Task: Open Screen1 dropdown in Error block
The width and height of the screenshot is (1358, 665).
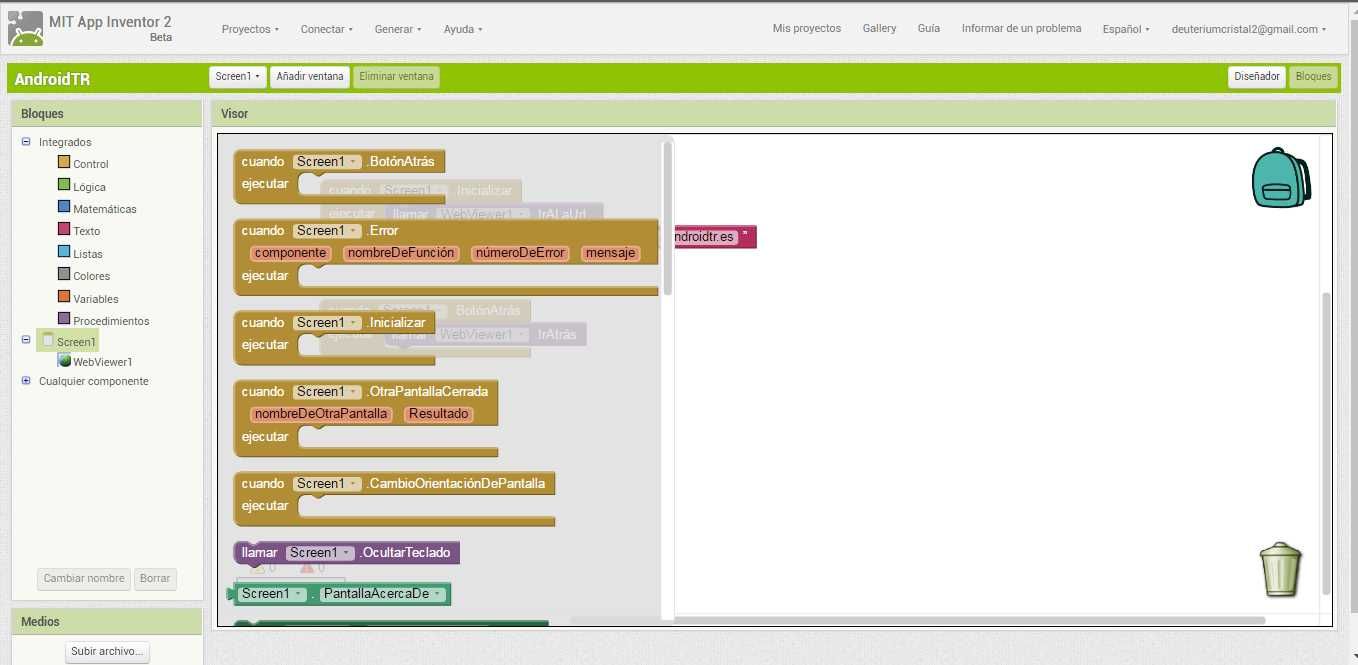Action: (x=327, y=231)
